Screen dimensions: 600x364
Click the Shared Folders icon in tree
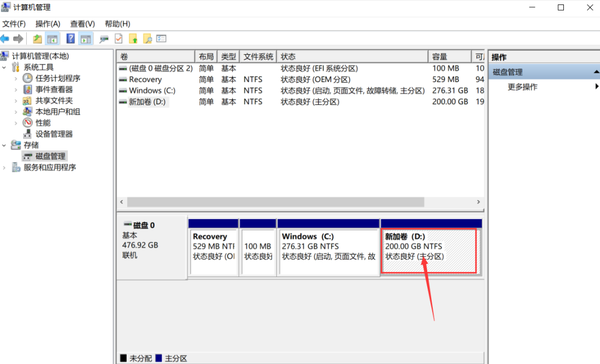pyautogui.click(x=27, y=101)
